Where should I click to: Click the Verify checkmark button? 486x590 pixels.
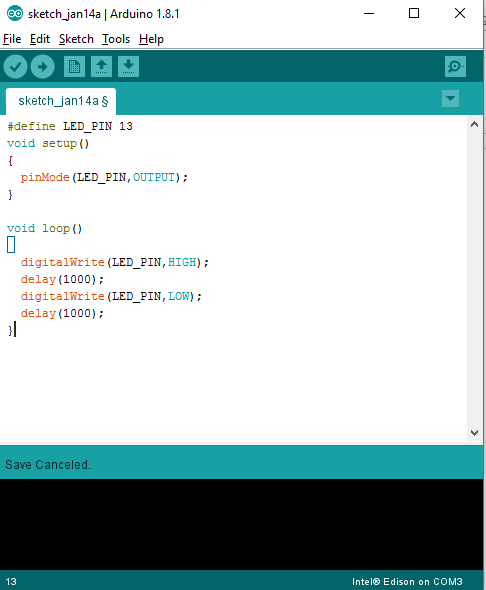[15, 67]
